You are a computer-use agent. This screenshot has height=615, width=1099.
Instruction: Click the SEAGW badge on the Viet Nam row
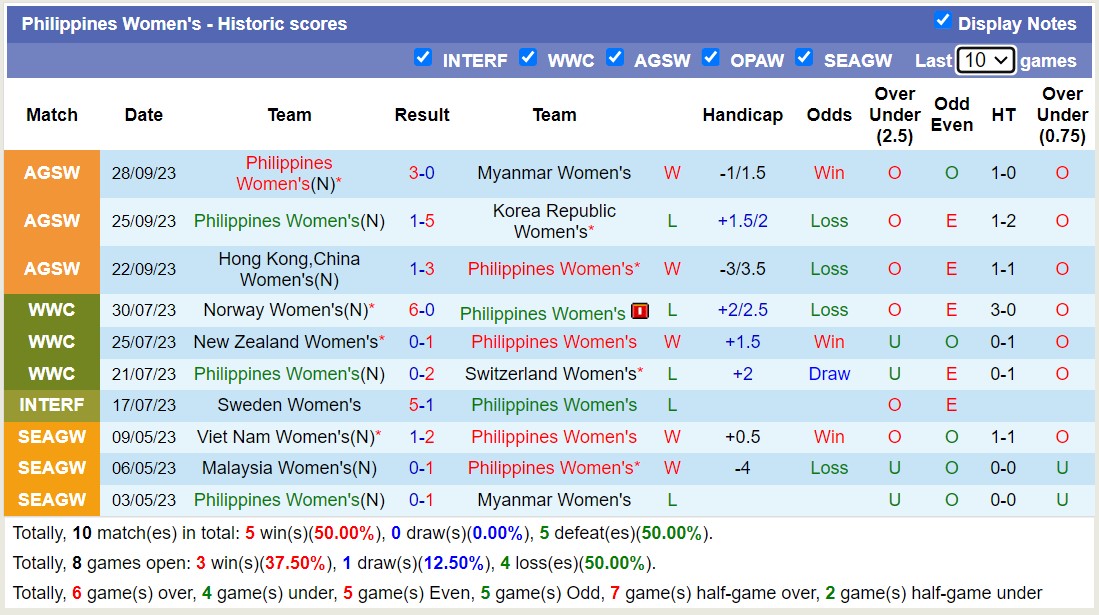[x=51, y=437]
